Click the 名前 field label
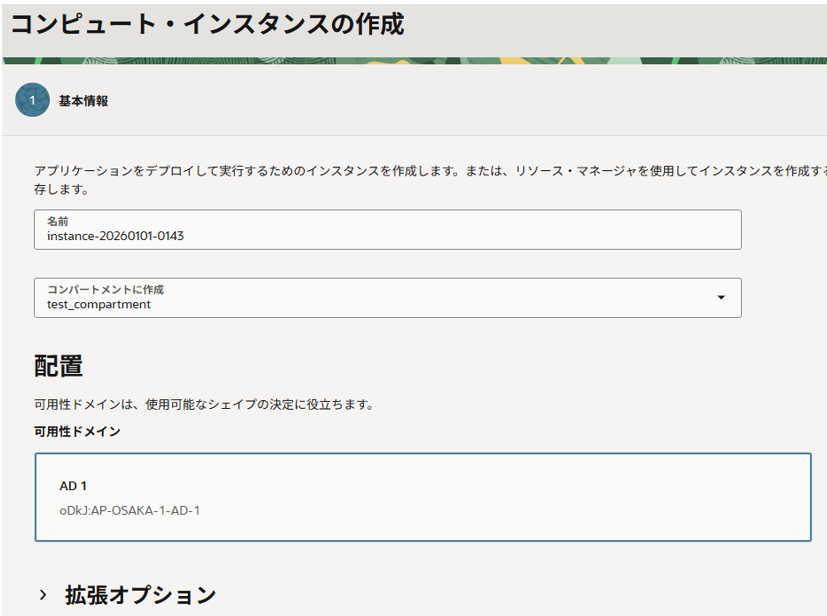The image size is (827, 616). 57,221
